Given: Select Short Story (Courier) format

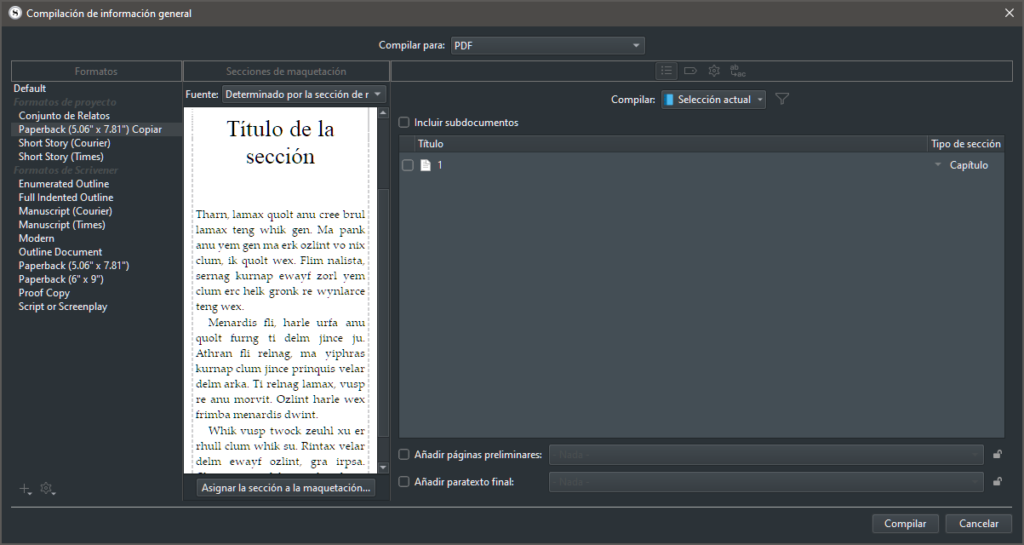Looking at the screenshot, I should (x=64, y=143).
